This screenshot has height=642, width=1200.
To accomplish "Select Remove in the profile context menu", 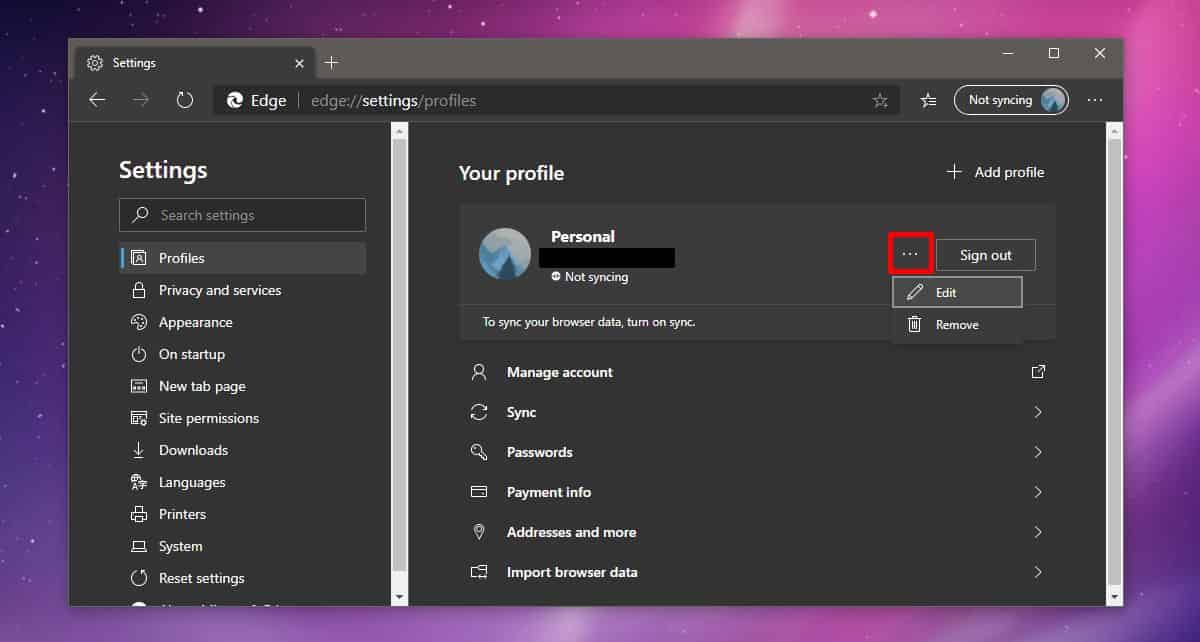I will coord(957,324).
